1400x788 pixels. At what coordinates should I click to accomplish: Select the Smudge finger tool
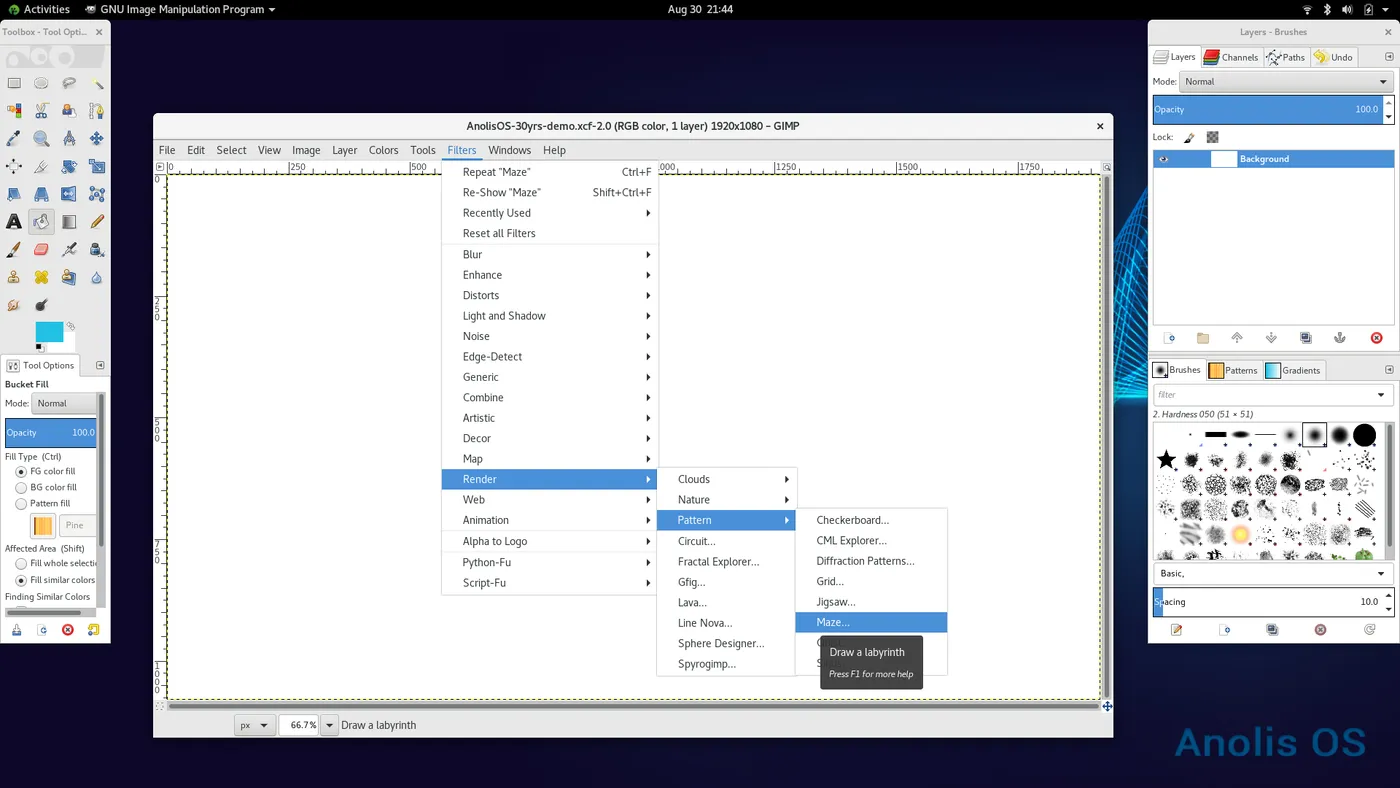pos(14,305)
